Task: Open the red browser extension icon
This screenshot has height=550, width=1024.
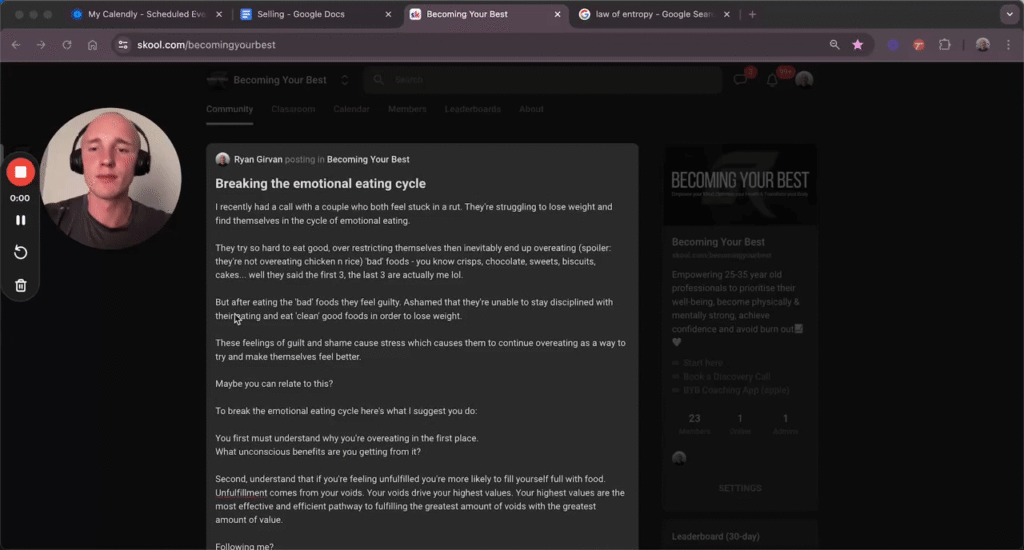Action: [x=919, y=45]
